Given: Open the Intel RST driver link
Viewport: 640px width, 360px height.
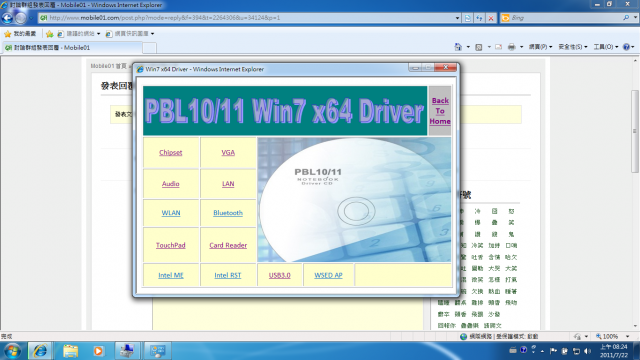Looking at the screenshot, I should click(x=228, y=275).
